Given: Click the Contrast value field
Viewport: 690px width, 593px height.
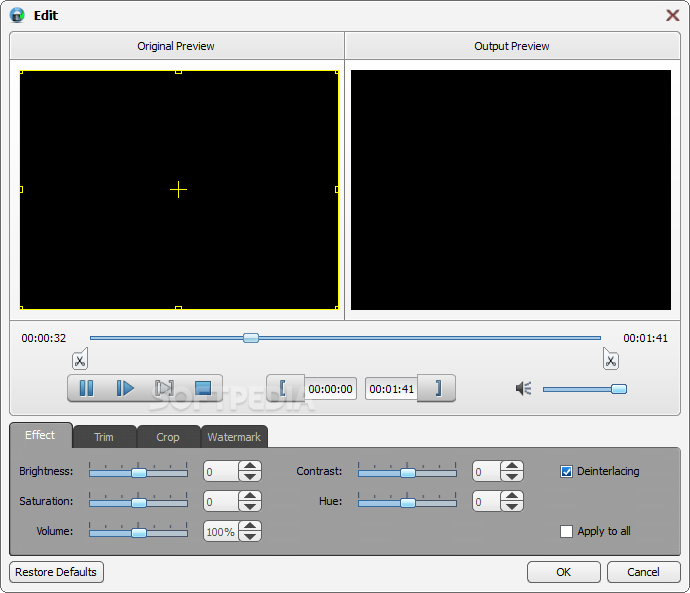Looking at the screenshot, I should tap(487, 472).
